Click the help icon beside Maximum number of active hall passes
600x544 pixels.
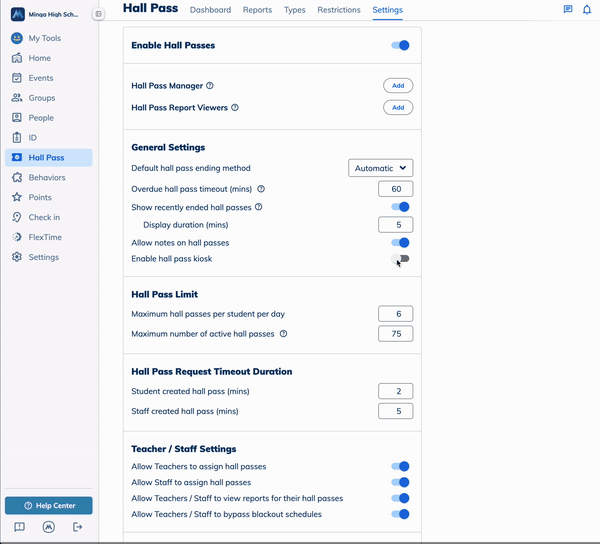(284, 333)
